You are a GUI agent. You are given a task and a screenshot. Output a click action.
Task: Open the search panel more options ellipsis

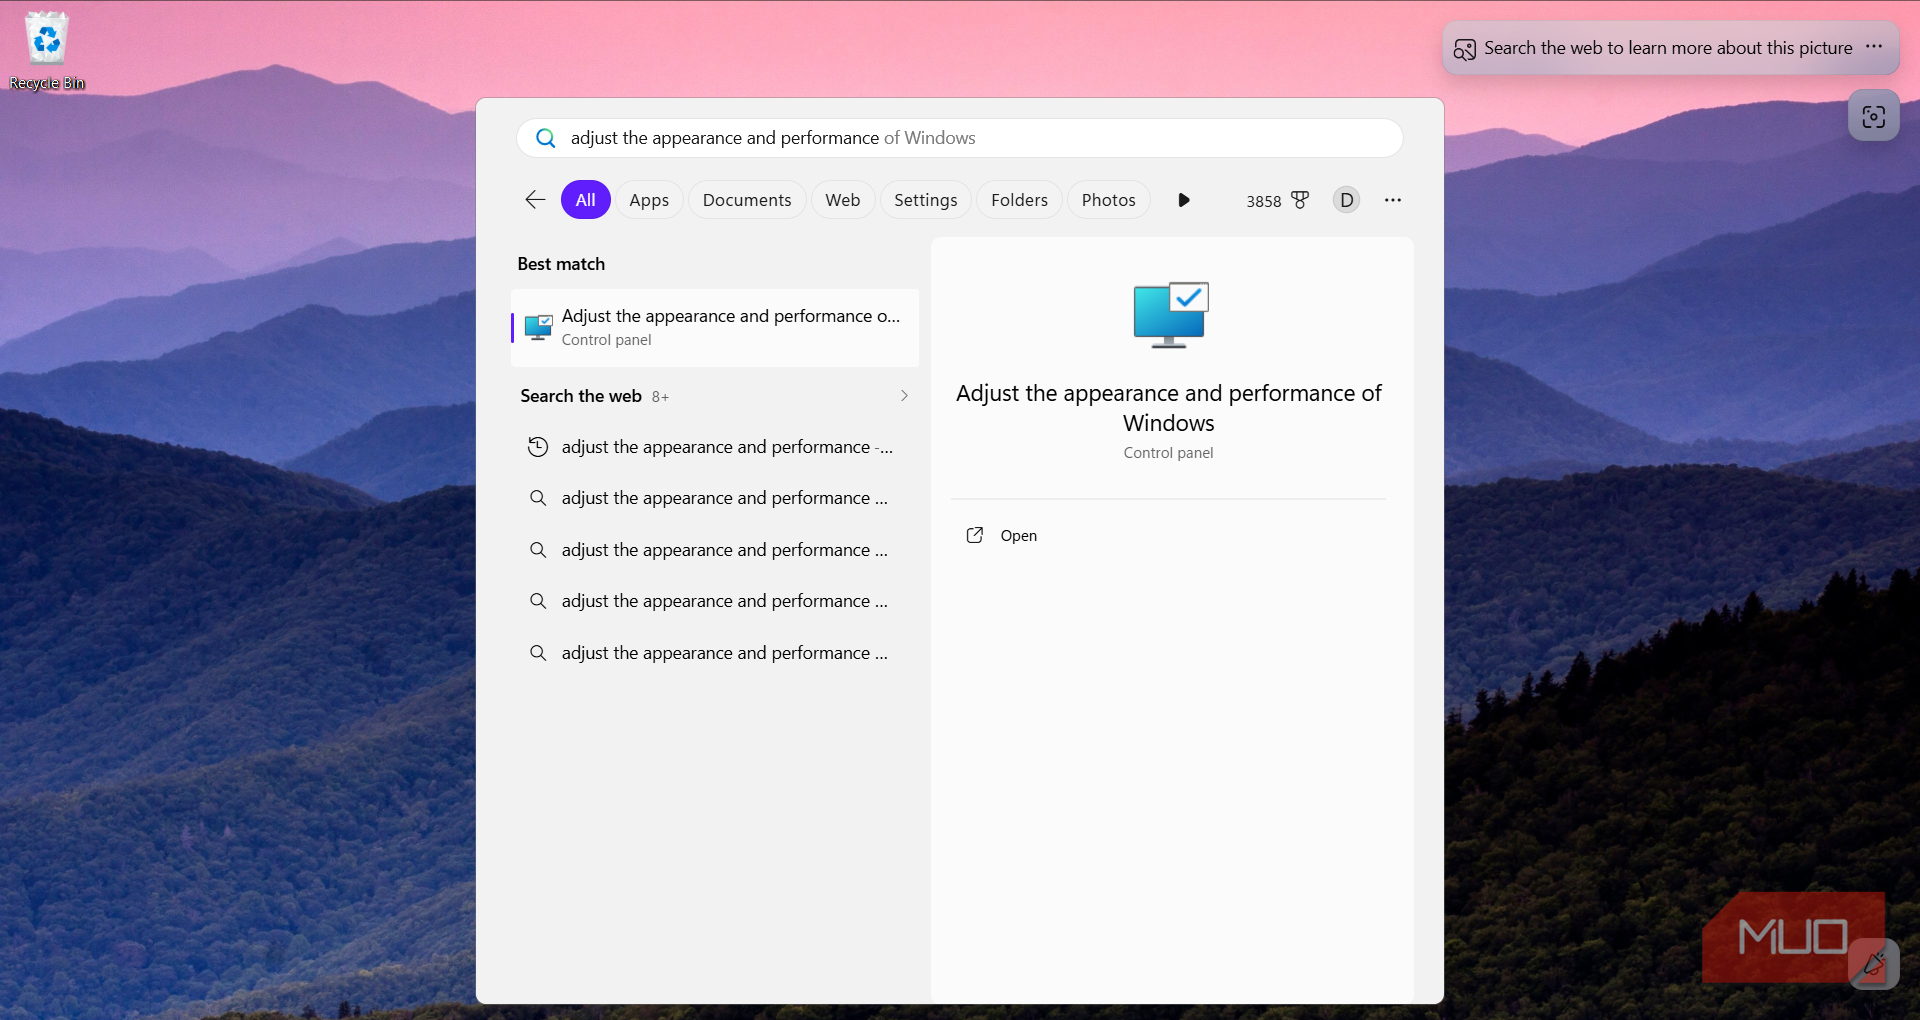(x=1392, y=200)
